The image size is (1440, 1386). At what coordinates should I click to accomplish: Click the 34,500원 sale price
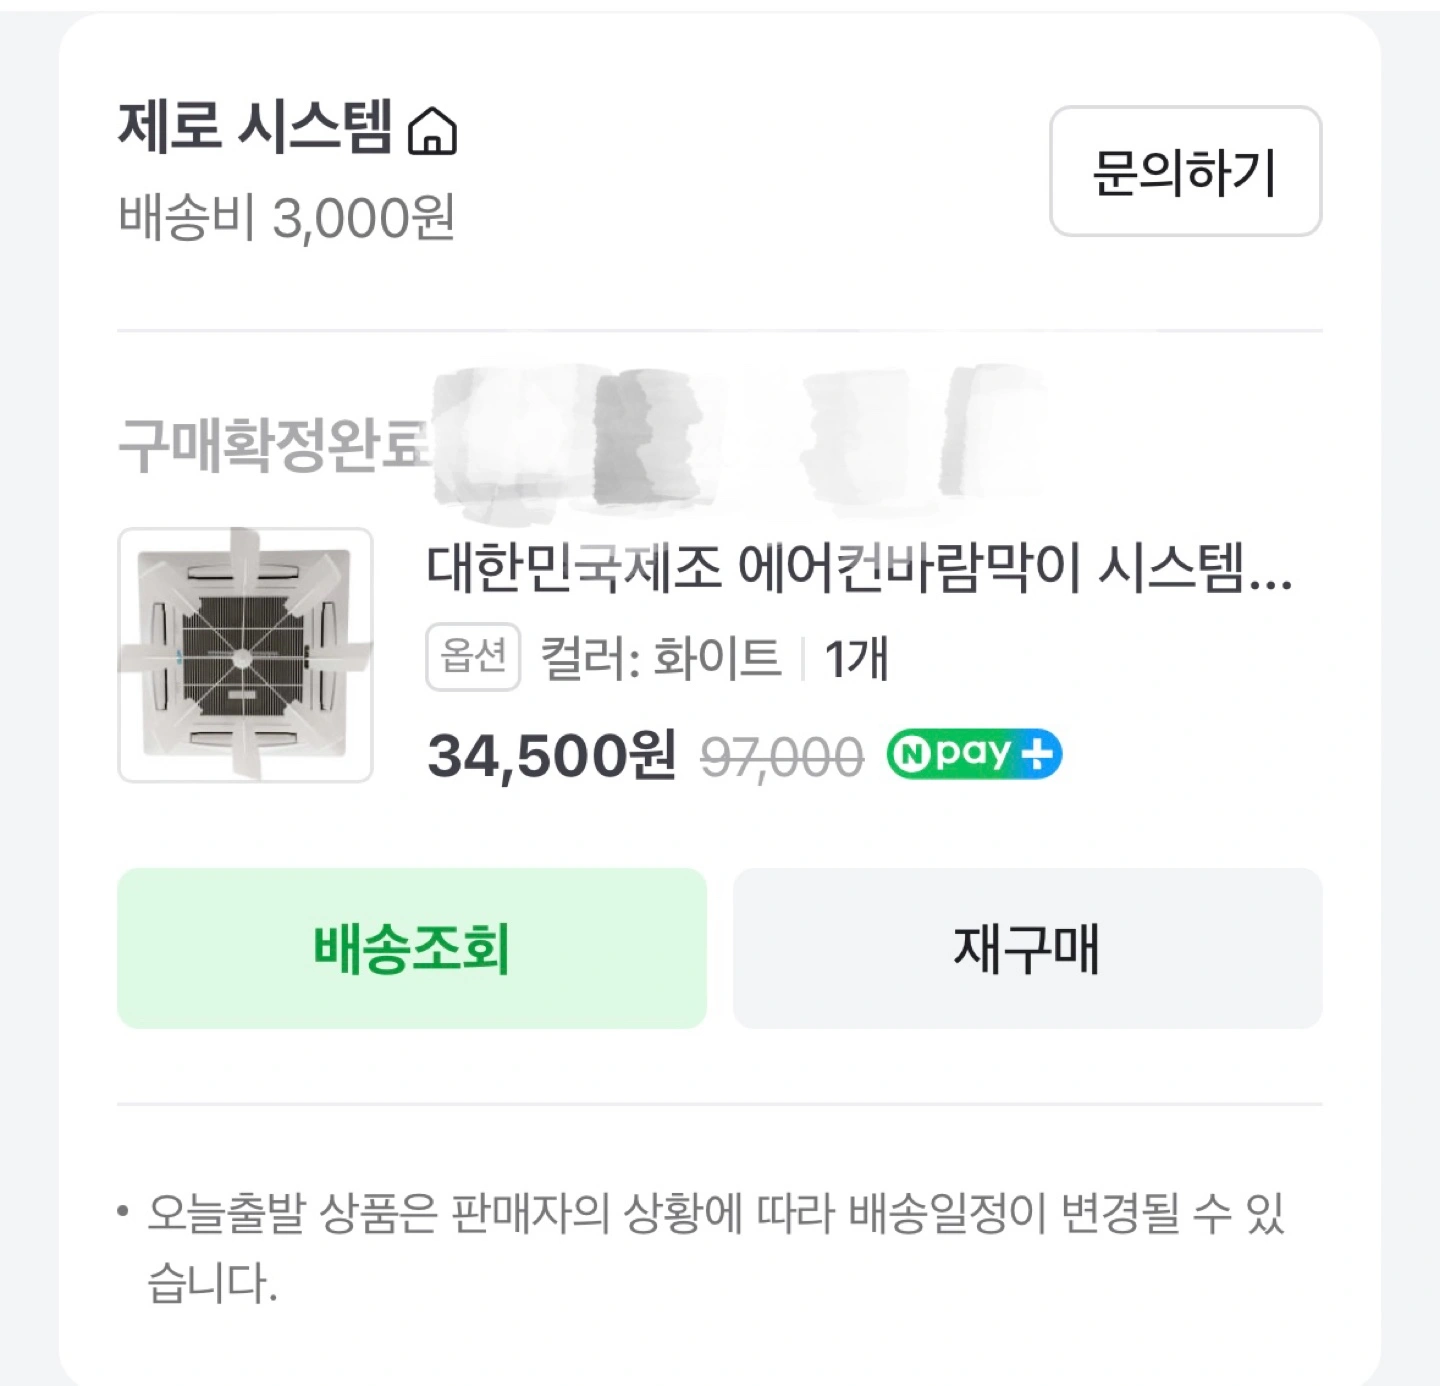[x=551, y=755]
